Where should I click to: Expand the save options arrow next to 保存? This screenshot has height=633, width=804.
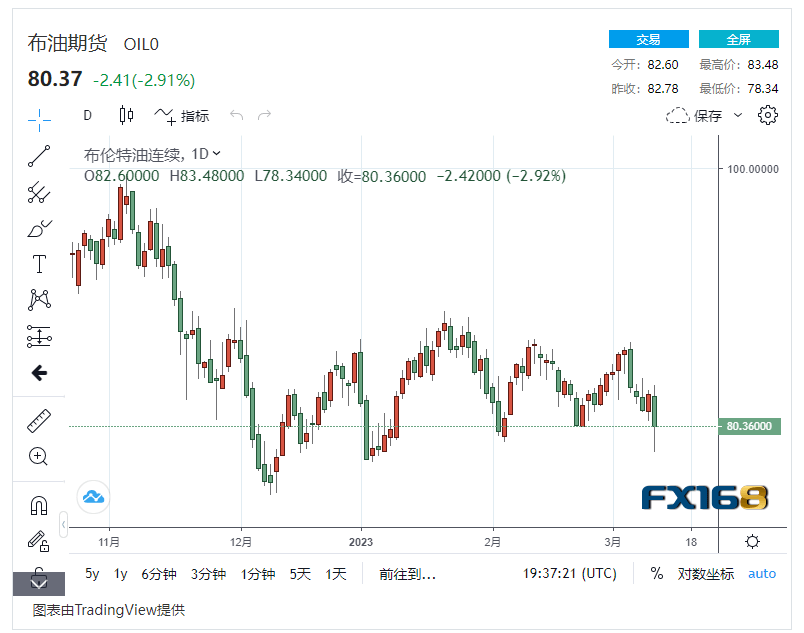click(738, 115)
